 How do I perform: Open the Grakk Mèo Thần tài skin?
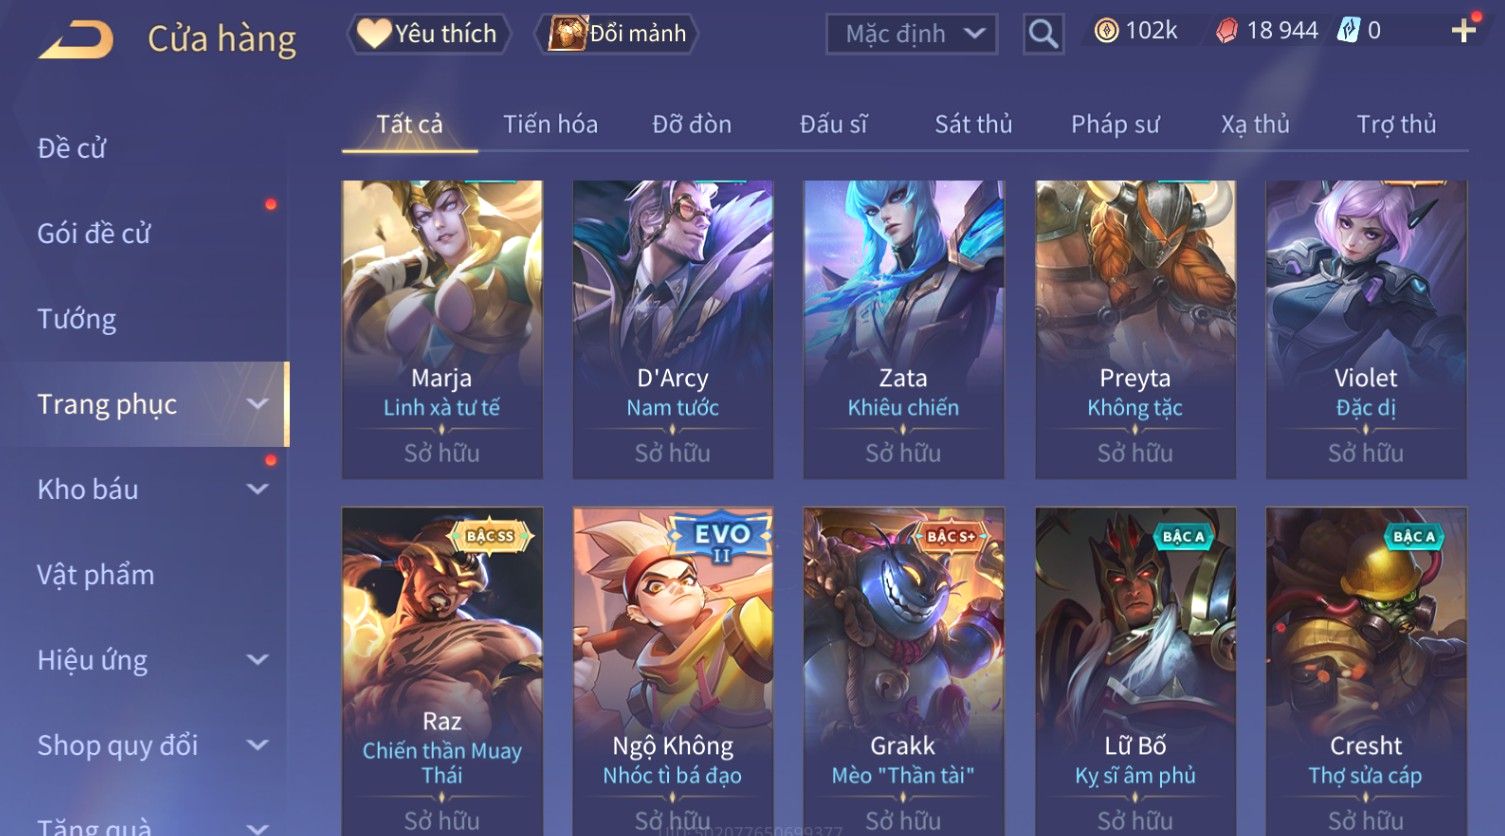(903, 670)
